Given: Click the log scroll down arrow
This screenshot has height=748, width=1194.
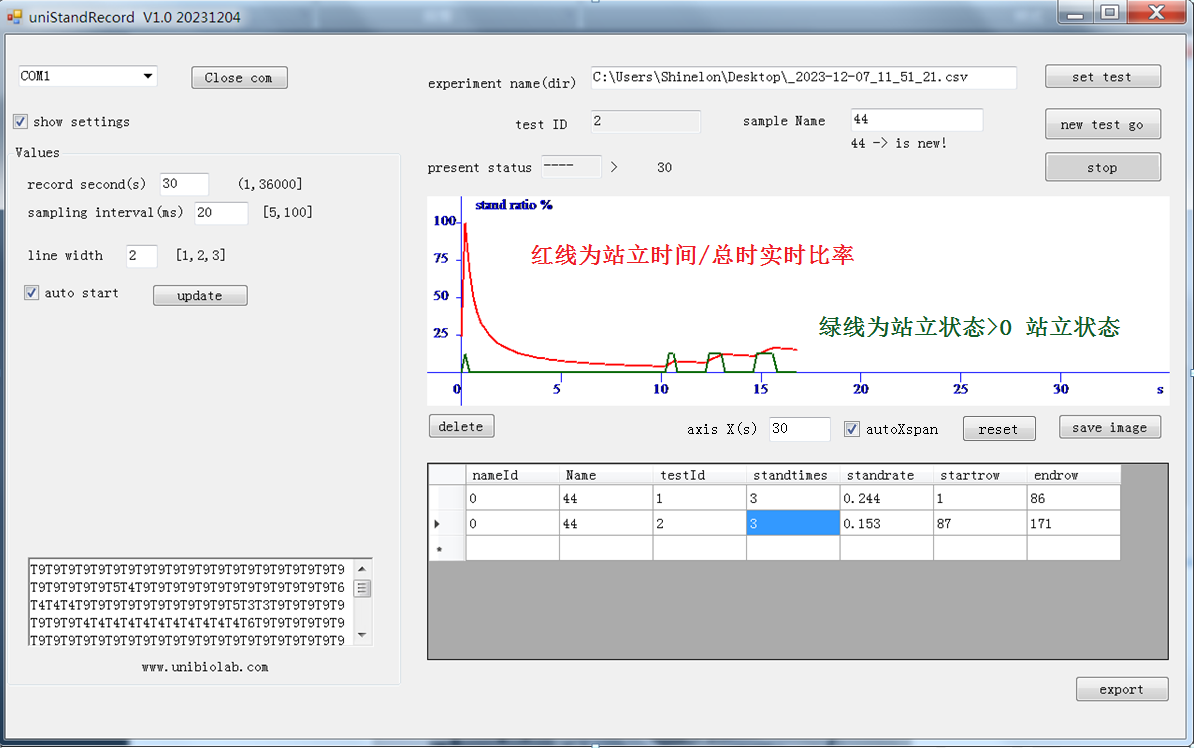Looking at the screenshot, I should click(362, 635).
